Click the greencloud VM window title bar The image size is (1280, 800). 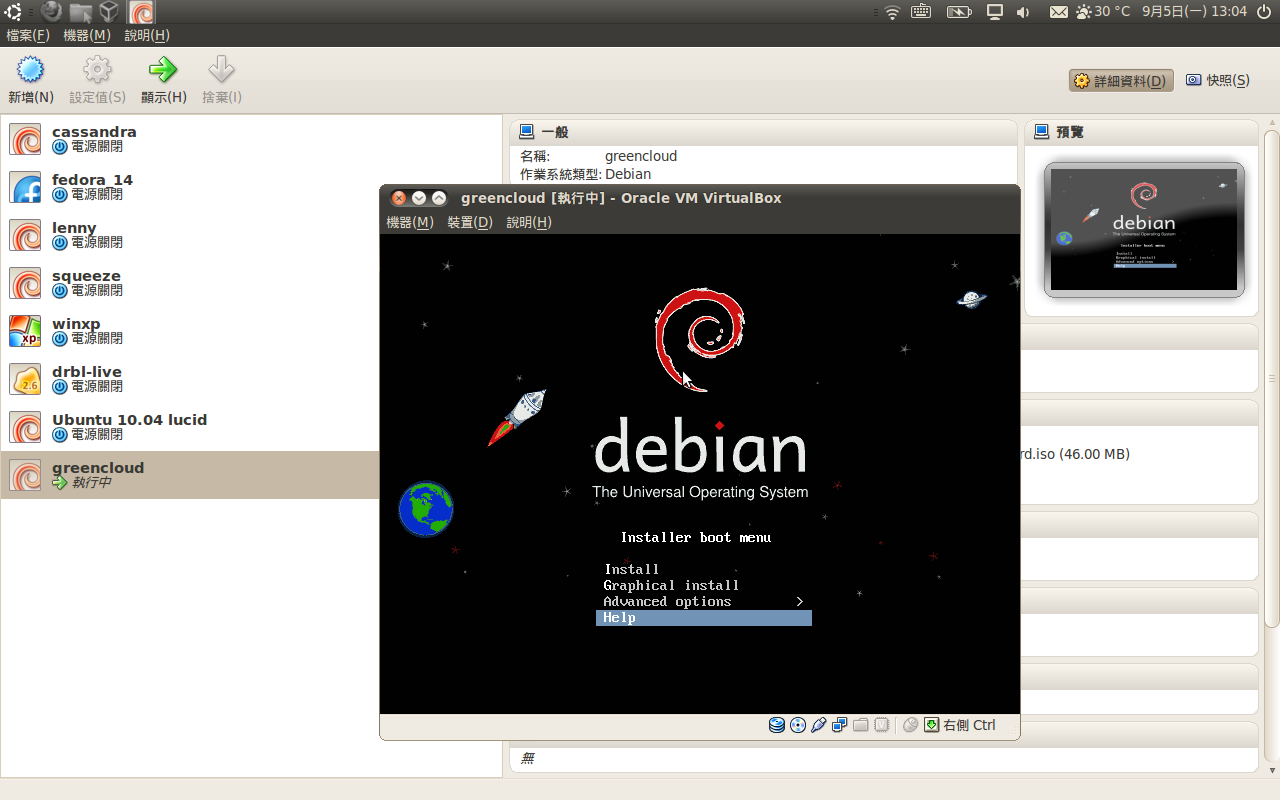point(700,198)
